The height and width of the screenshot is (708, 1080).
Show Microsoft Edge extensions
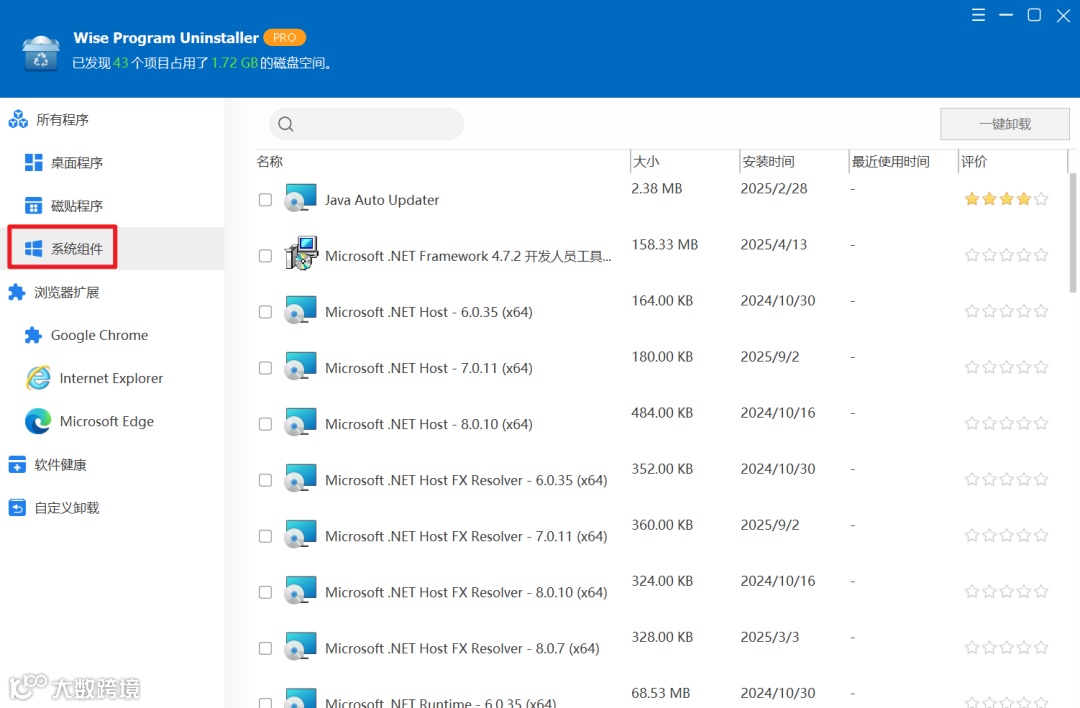[x=107, y=421]
